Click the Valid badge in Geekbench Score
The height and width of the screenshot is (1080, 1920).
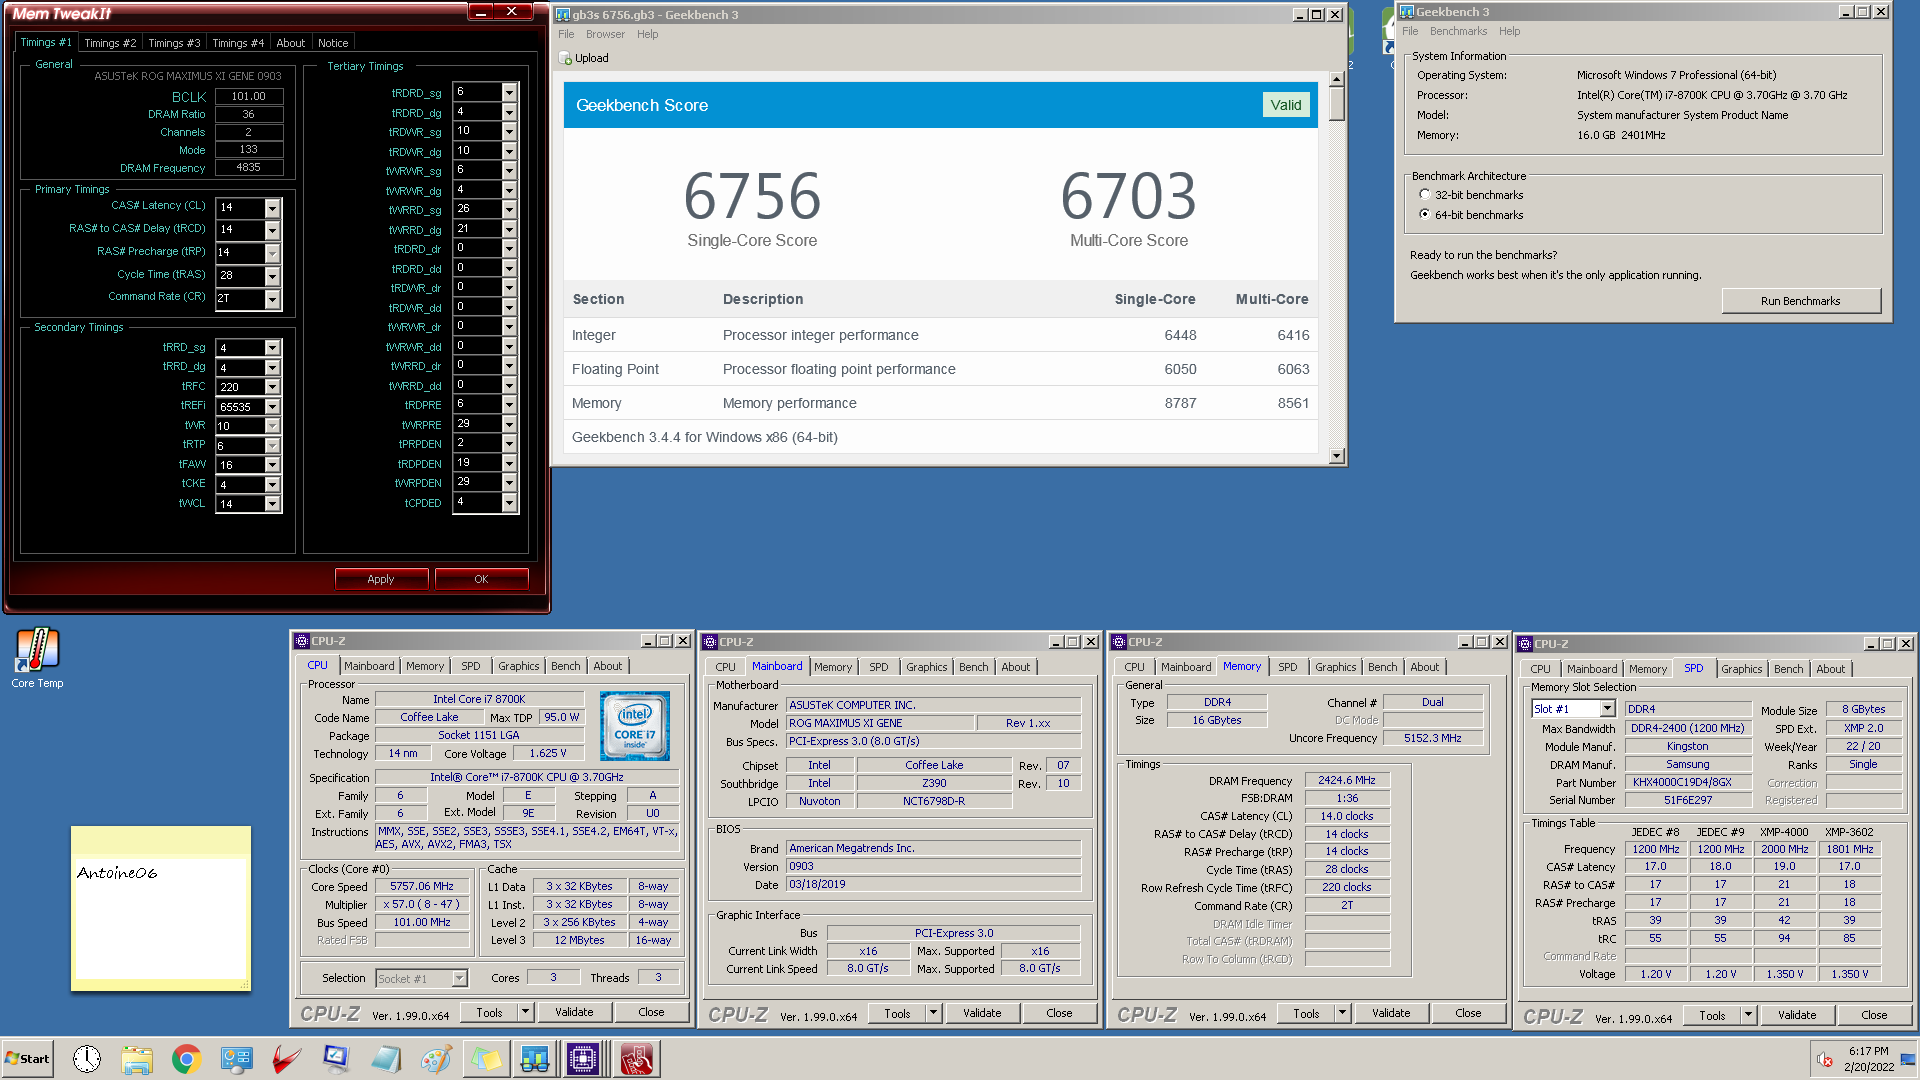(1285, 105)
